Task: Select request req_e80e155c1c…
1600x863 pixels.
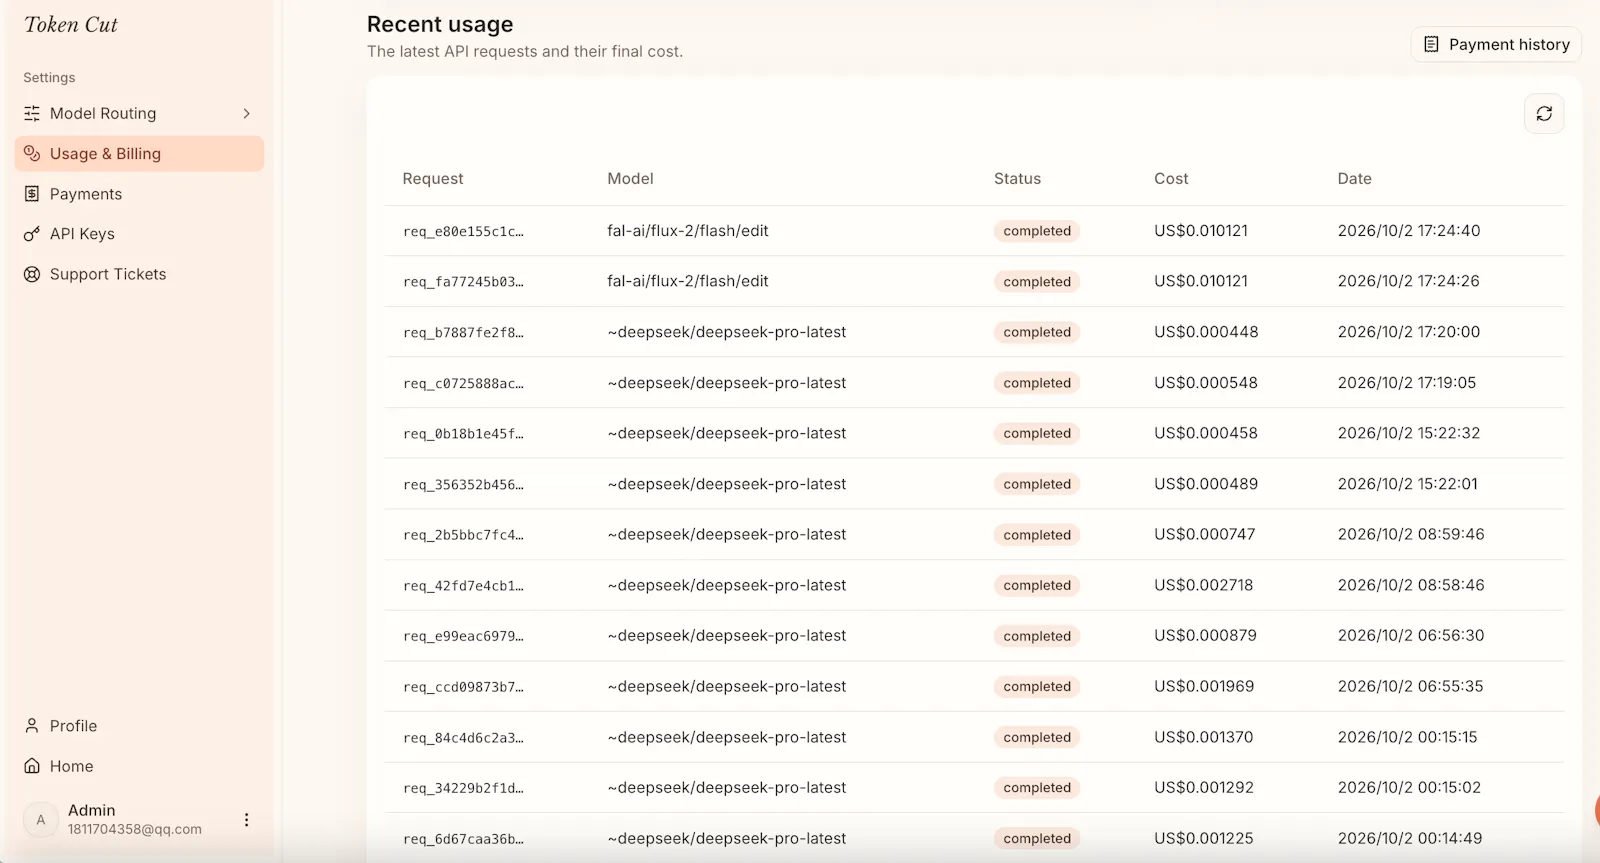Action: [x=463, y=232]
